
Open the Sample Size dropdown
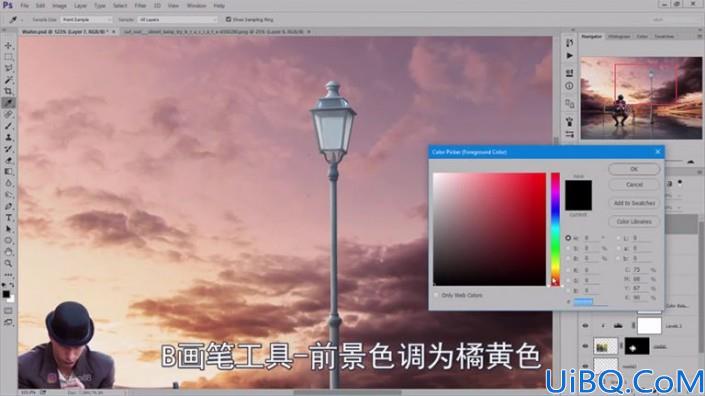[x=86, y=20]
